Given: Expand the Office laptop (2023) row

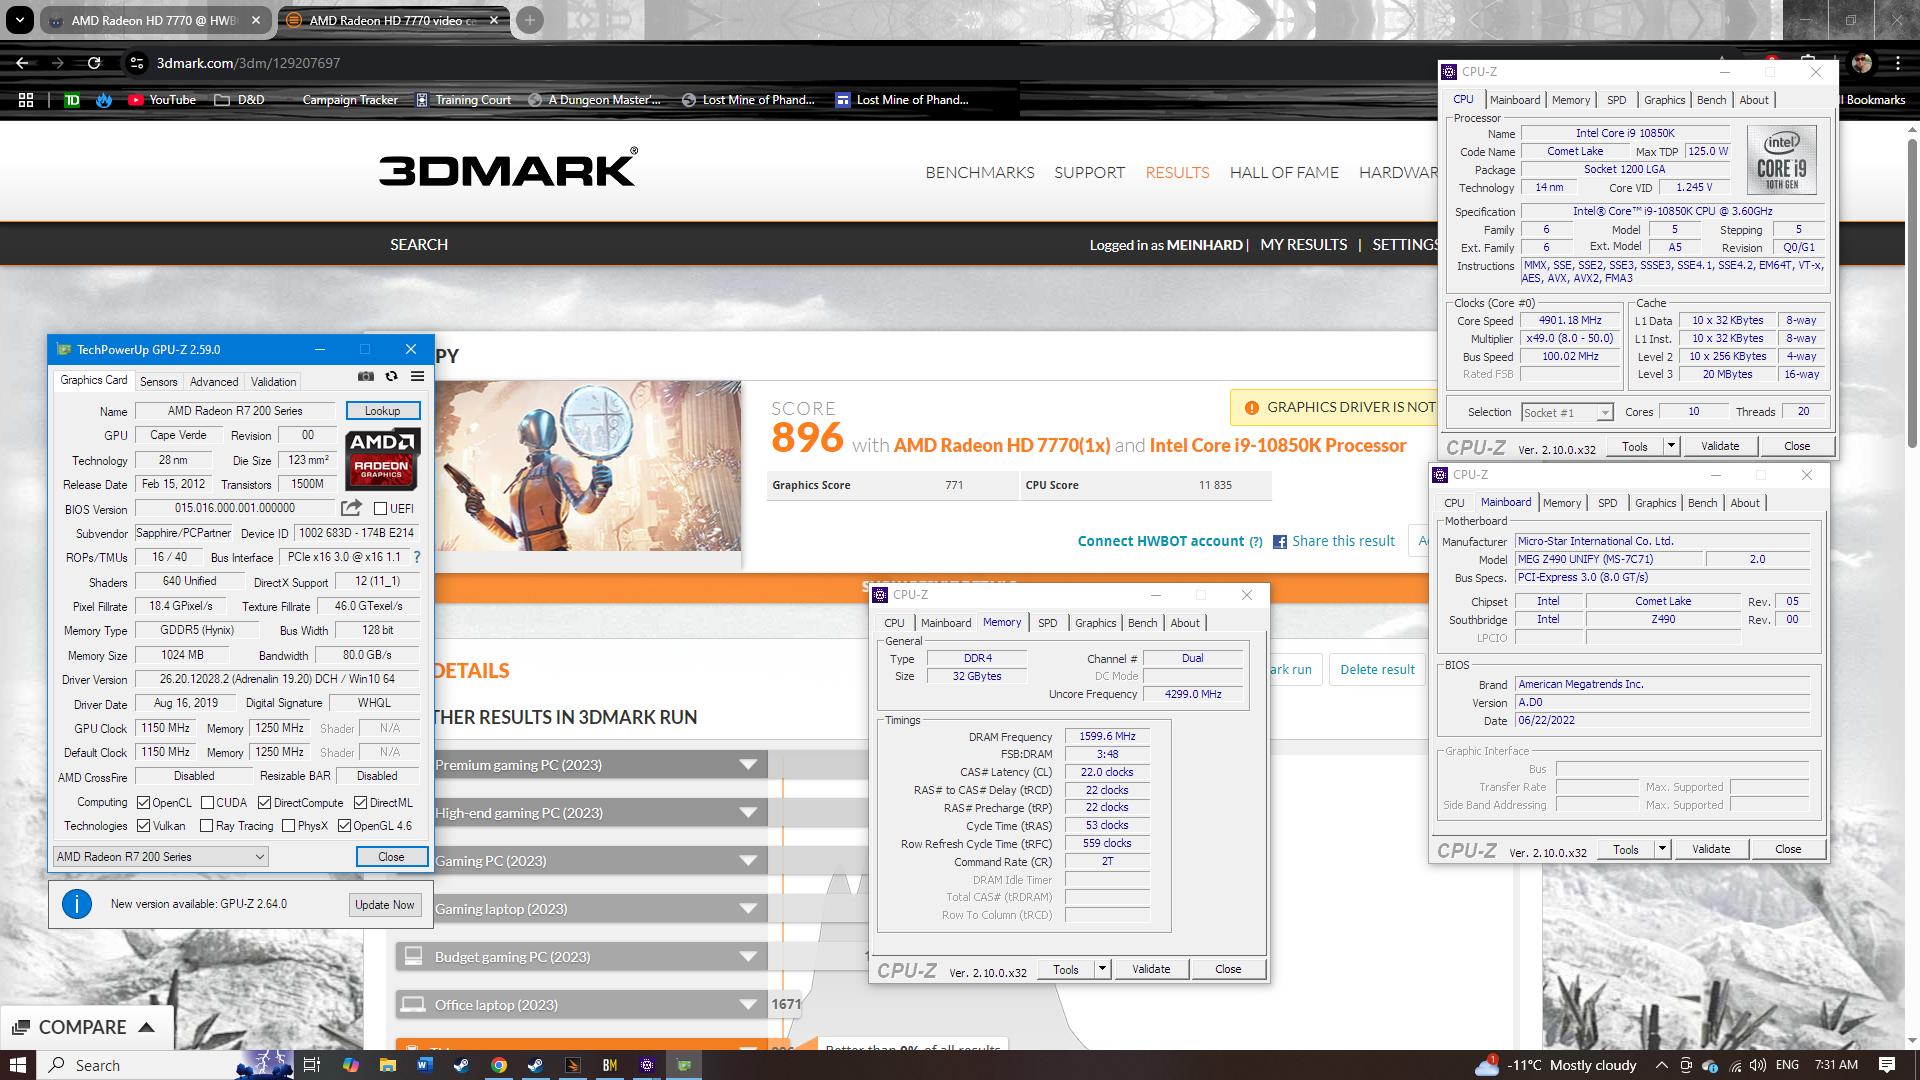Looking at the screenshot, I should 581,1005.
